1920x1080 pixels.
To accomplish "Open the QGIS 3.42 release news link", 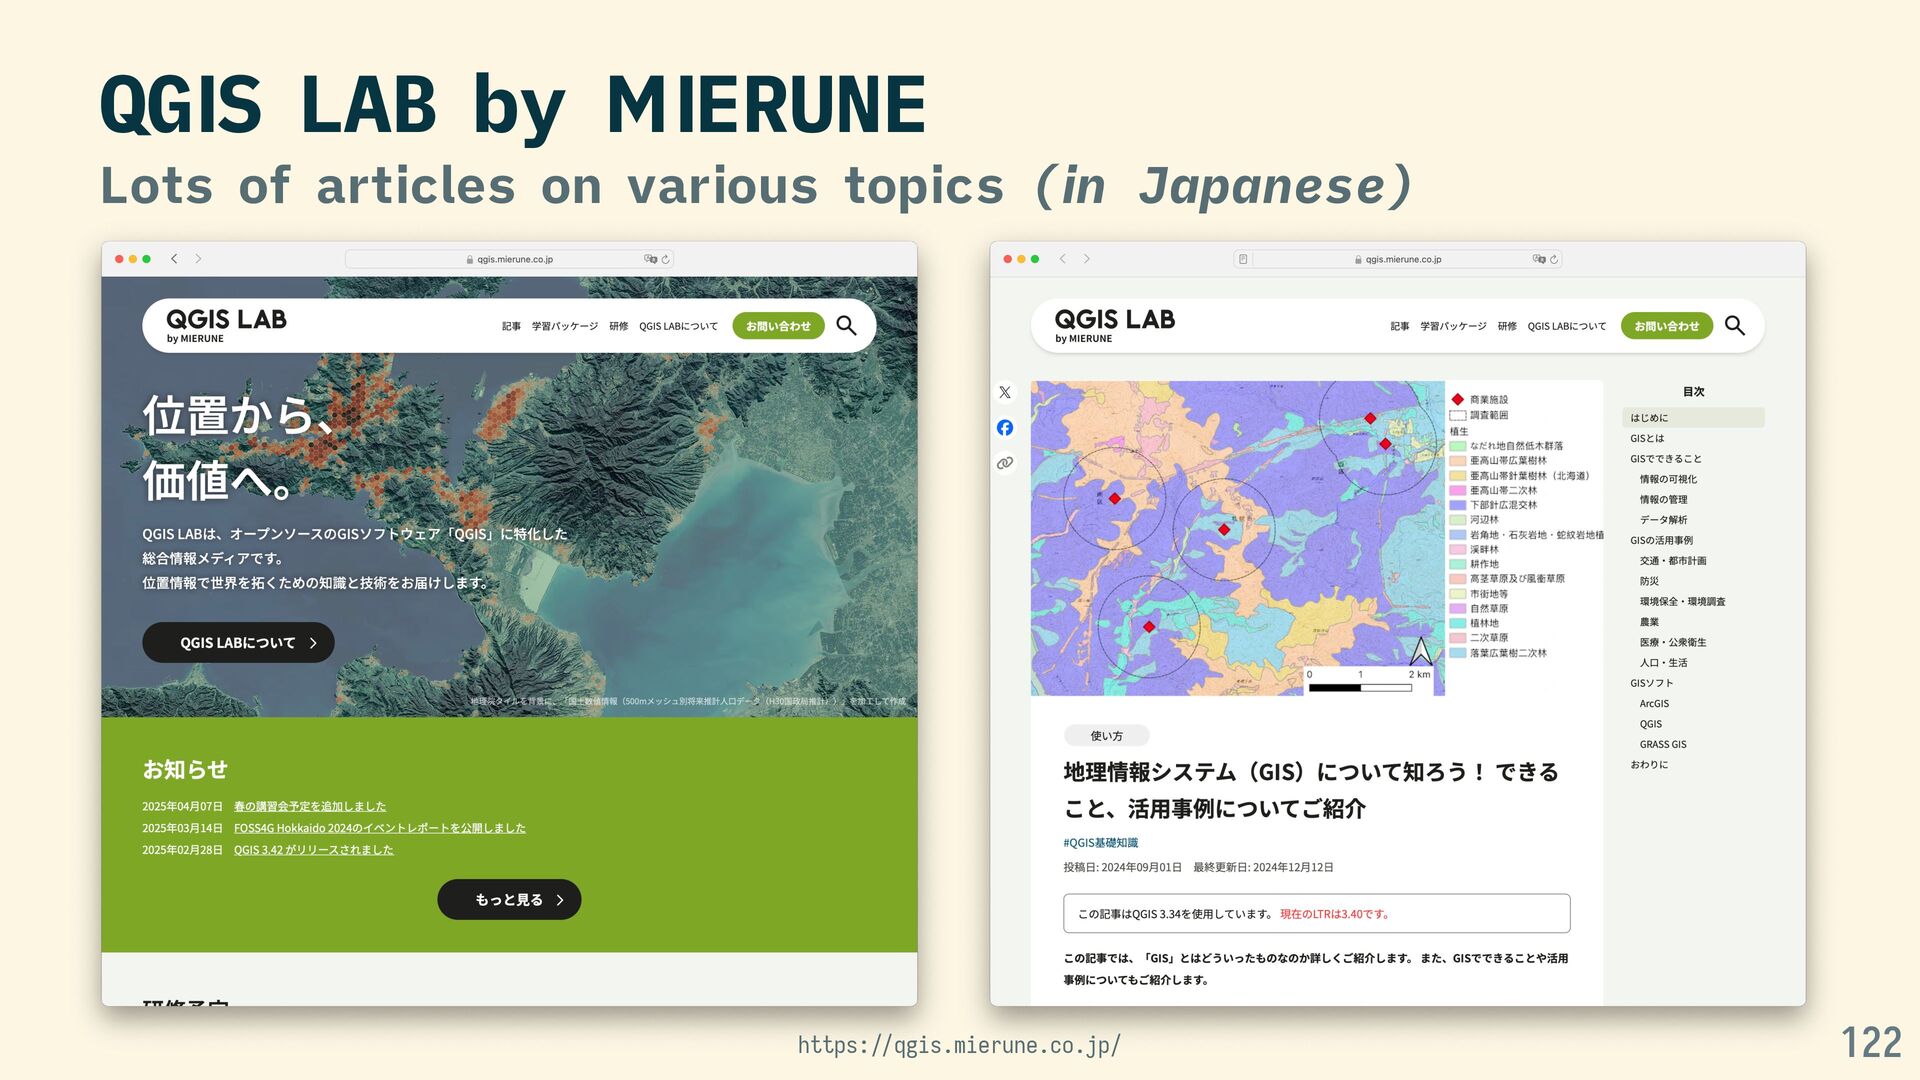I will pos(313,850).
